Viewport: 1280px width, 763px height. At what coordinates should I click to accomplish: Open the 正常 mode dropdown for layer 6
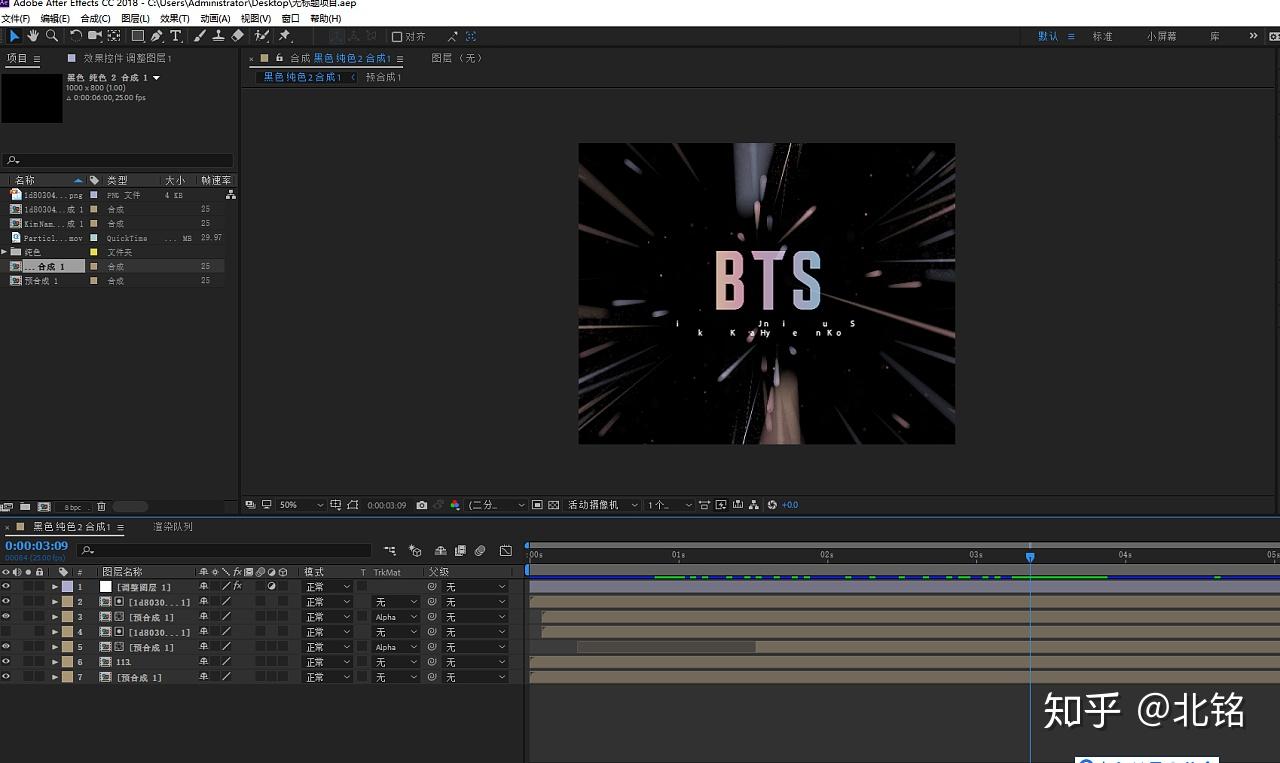coord(328,662)
